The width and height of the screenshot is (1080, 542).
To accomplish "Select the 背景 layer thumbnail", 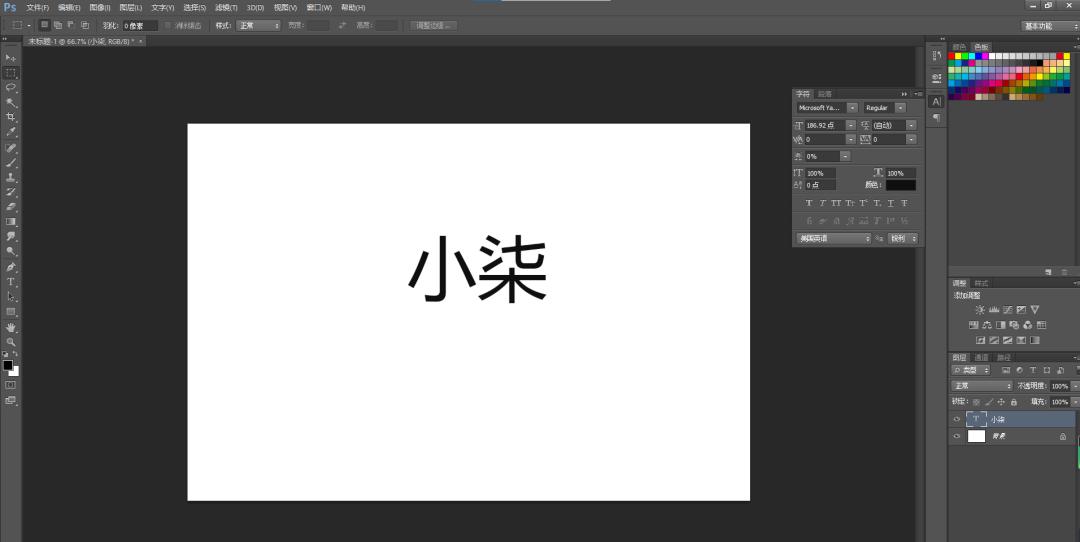I will [x=976, y=436].
